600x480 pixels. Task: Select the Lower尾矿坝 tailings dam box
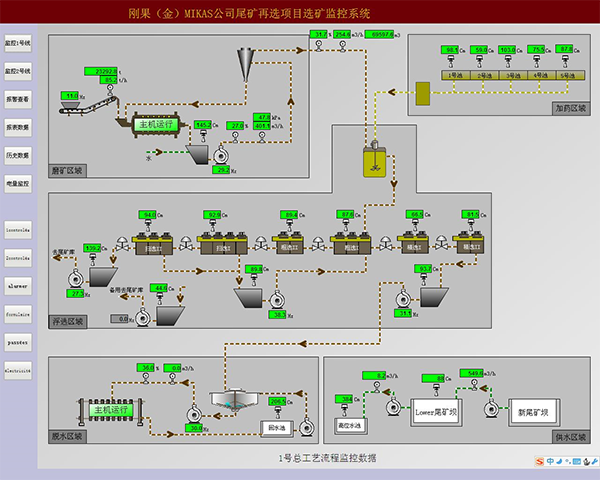(x=437, y=409)
